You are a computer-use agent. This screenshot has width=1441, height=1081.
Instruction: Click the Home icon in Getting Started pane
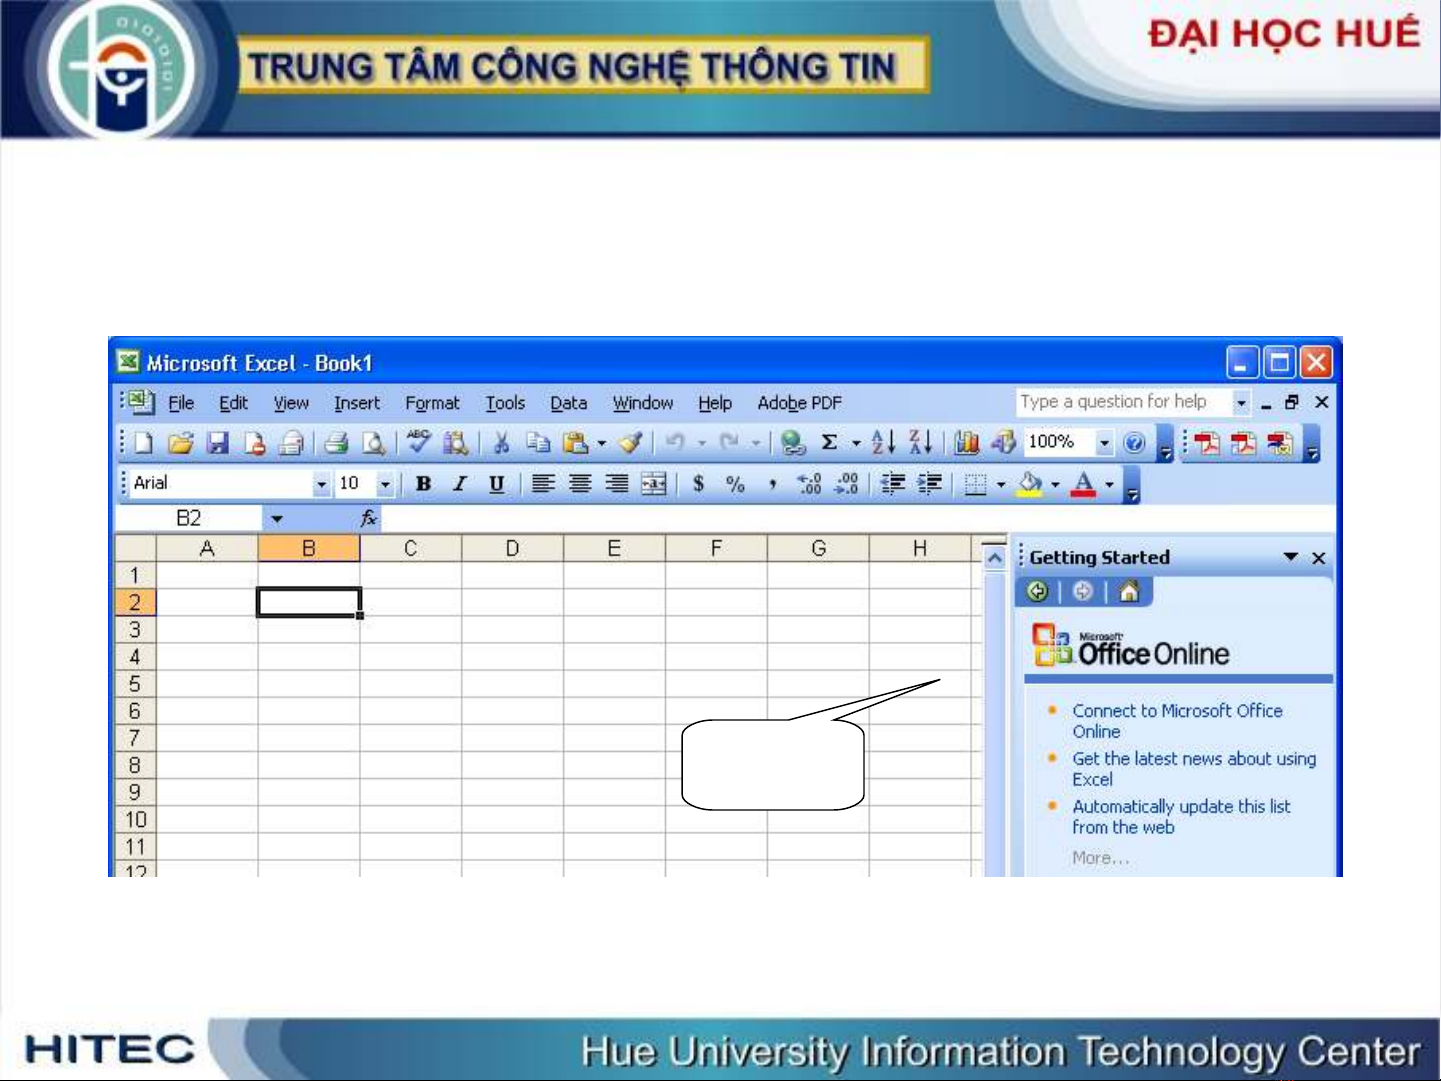[x=1129, y=592]
